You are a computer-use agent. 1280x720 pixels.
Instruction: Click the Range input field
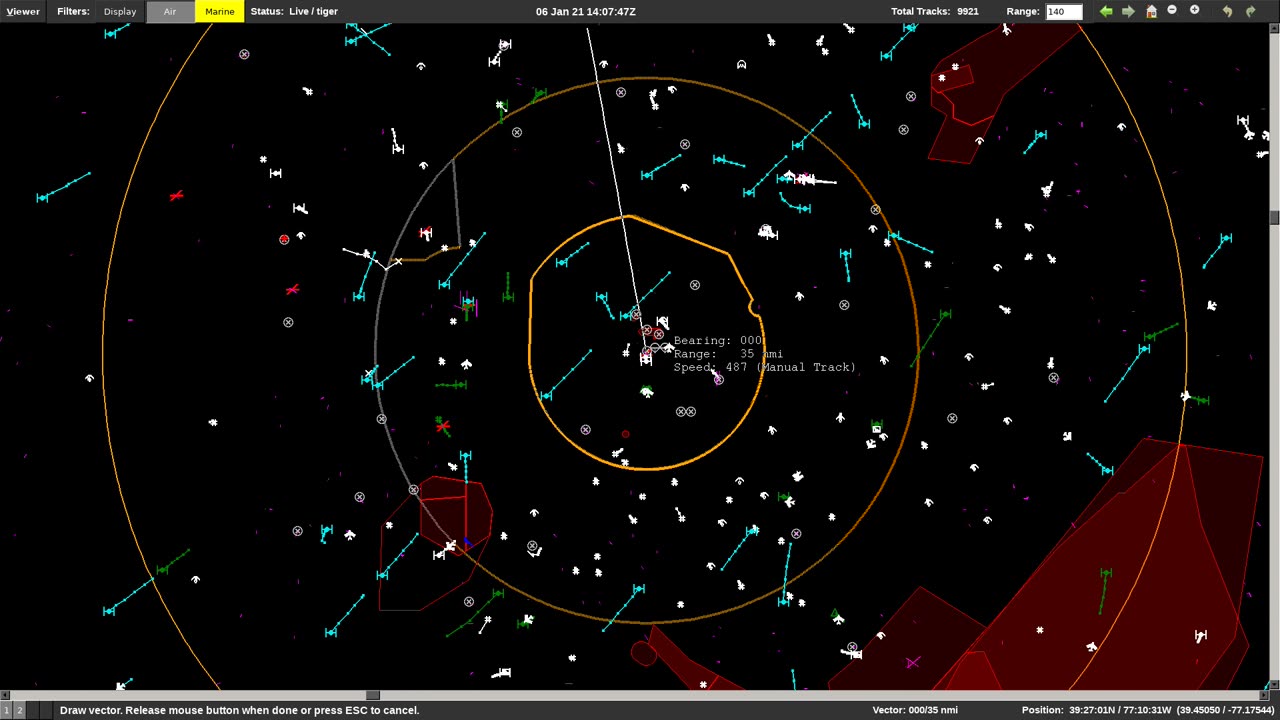coord(1063,11)
